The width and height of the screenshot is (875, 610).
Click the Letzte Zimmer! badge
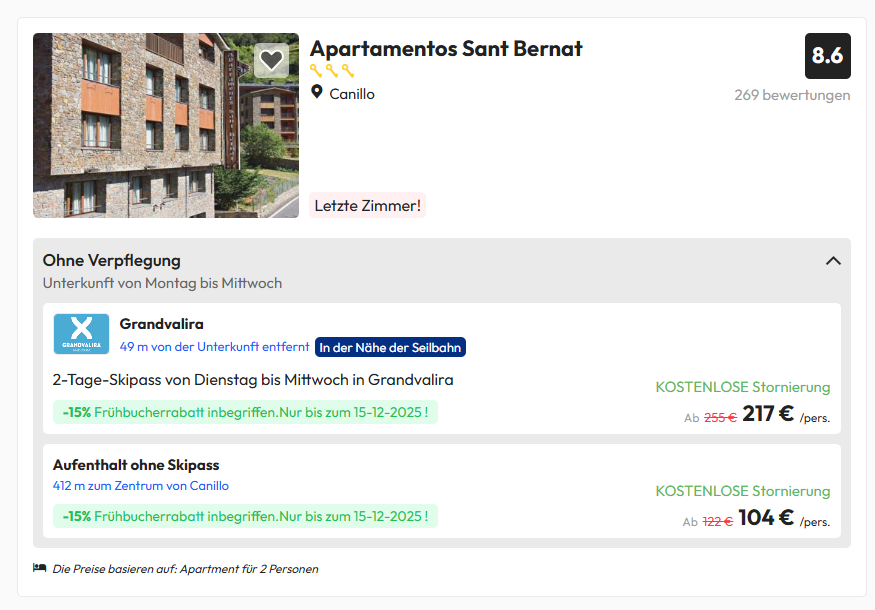pyautogui.click(x=367, y=205)
